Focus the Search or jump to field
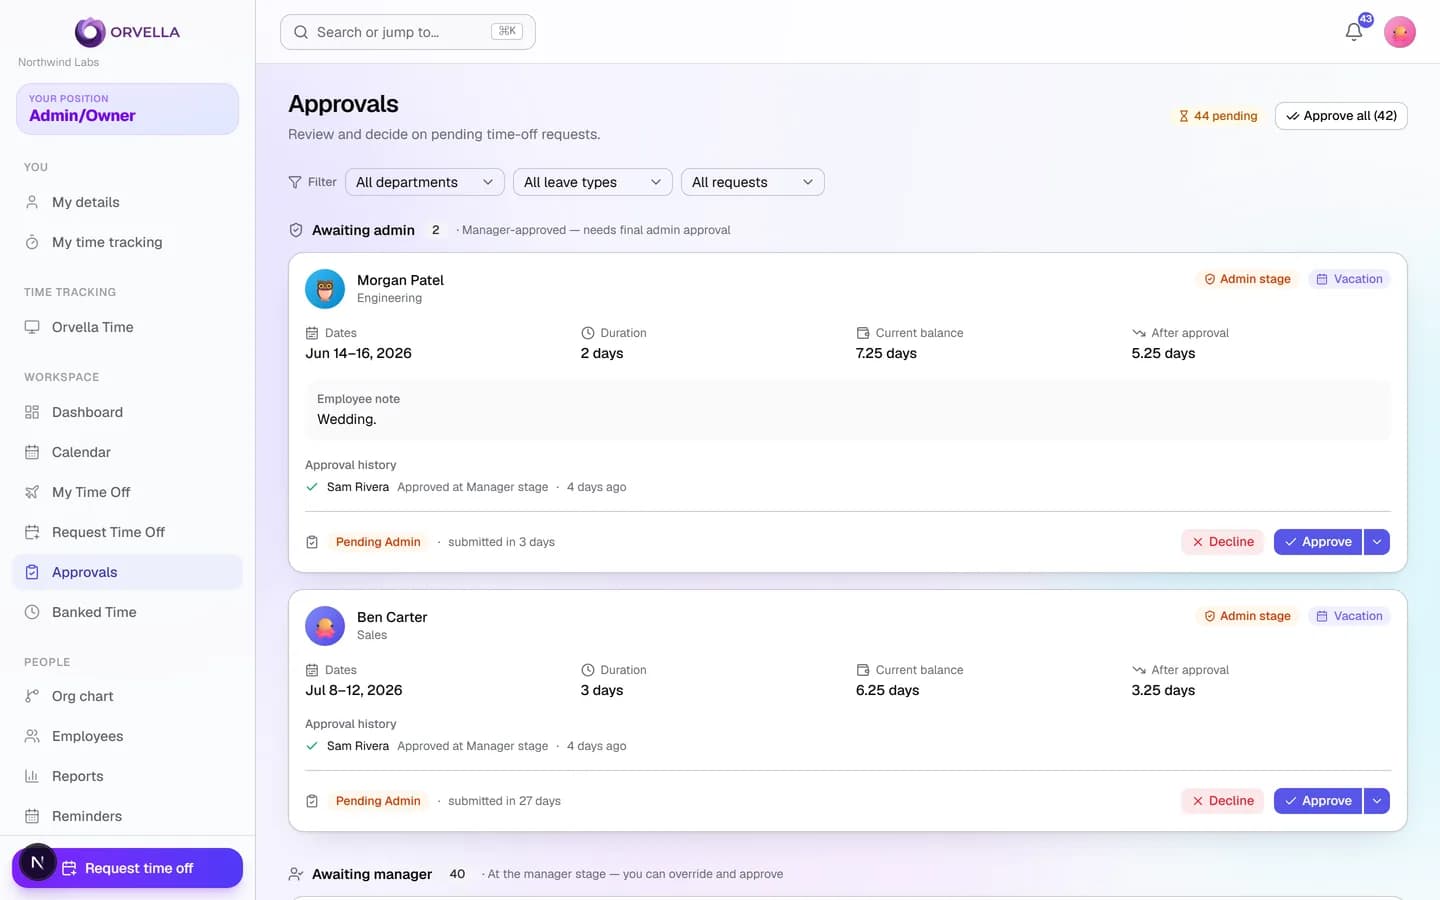 click(x=408, y=32)
